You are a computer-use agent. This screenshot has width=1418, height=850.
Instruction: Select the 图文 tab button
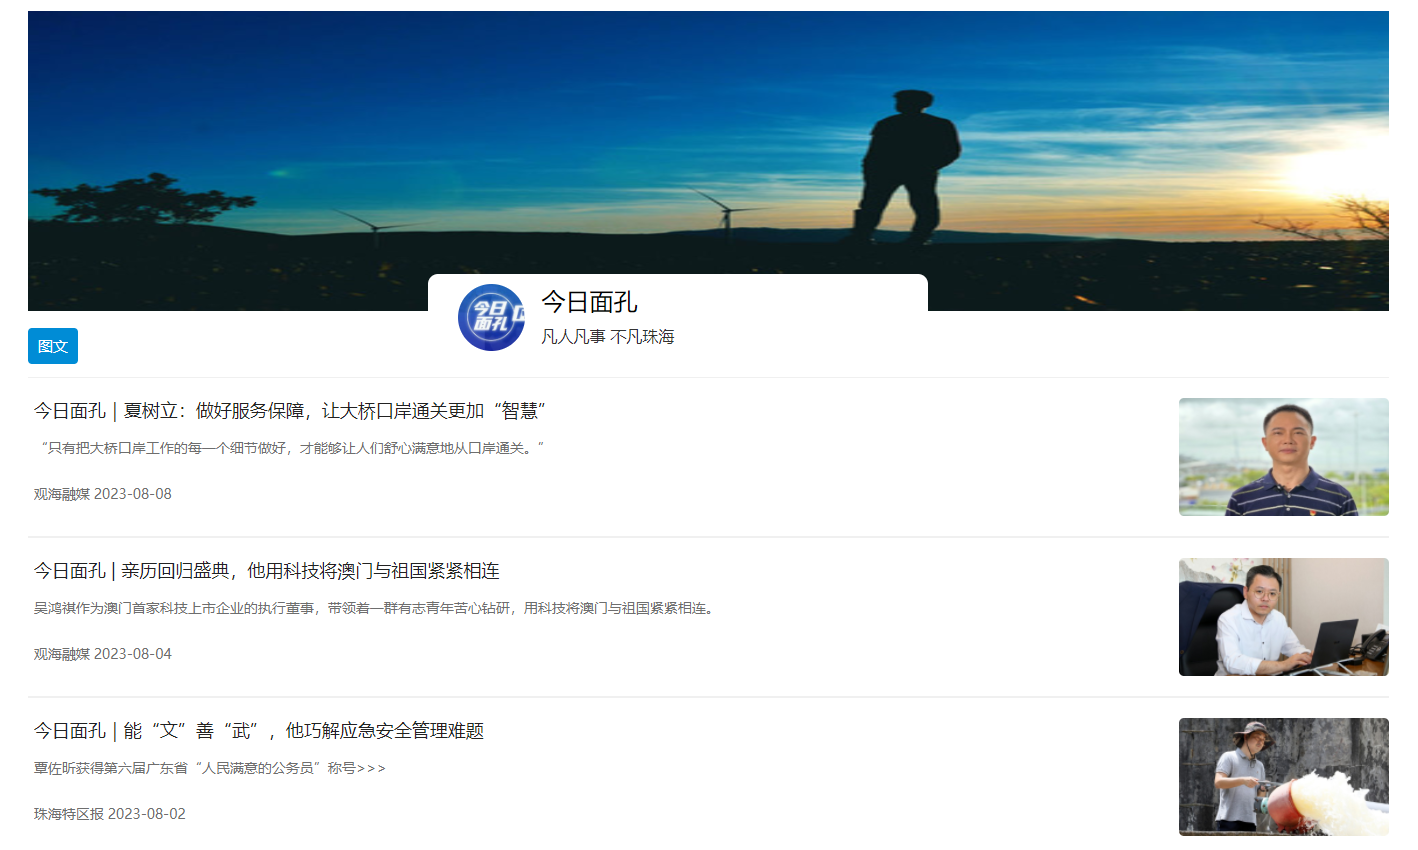click(53, 346)
